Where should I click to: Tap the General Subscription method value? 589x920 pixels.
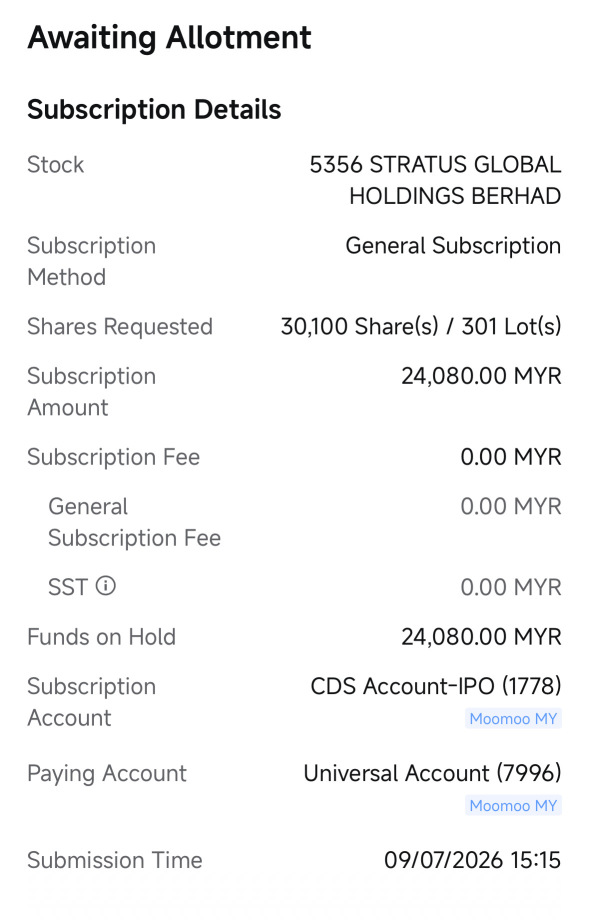[x=453, y=246]
